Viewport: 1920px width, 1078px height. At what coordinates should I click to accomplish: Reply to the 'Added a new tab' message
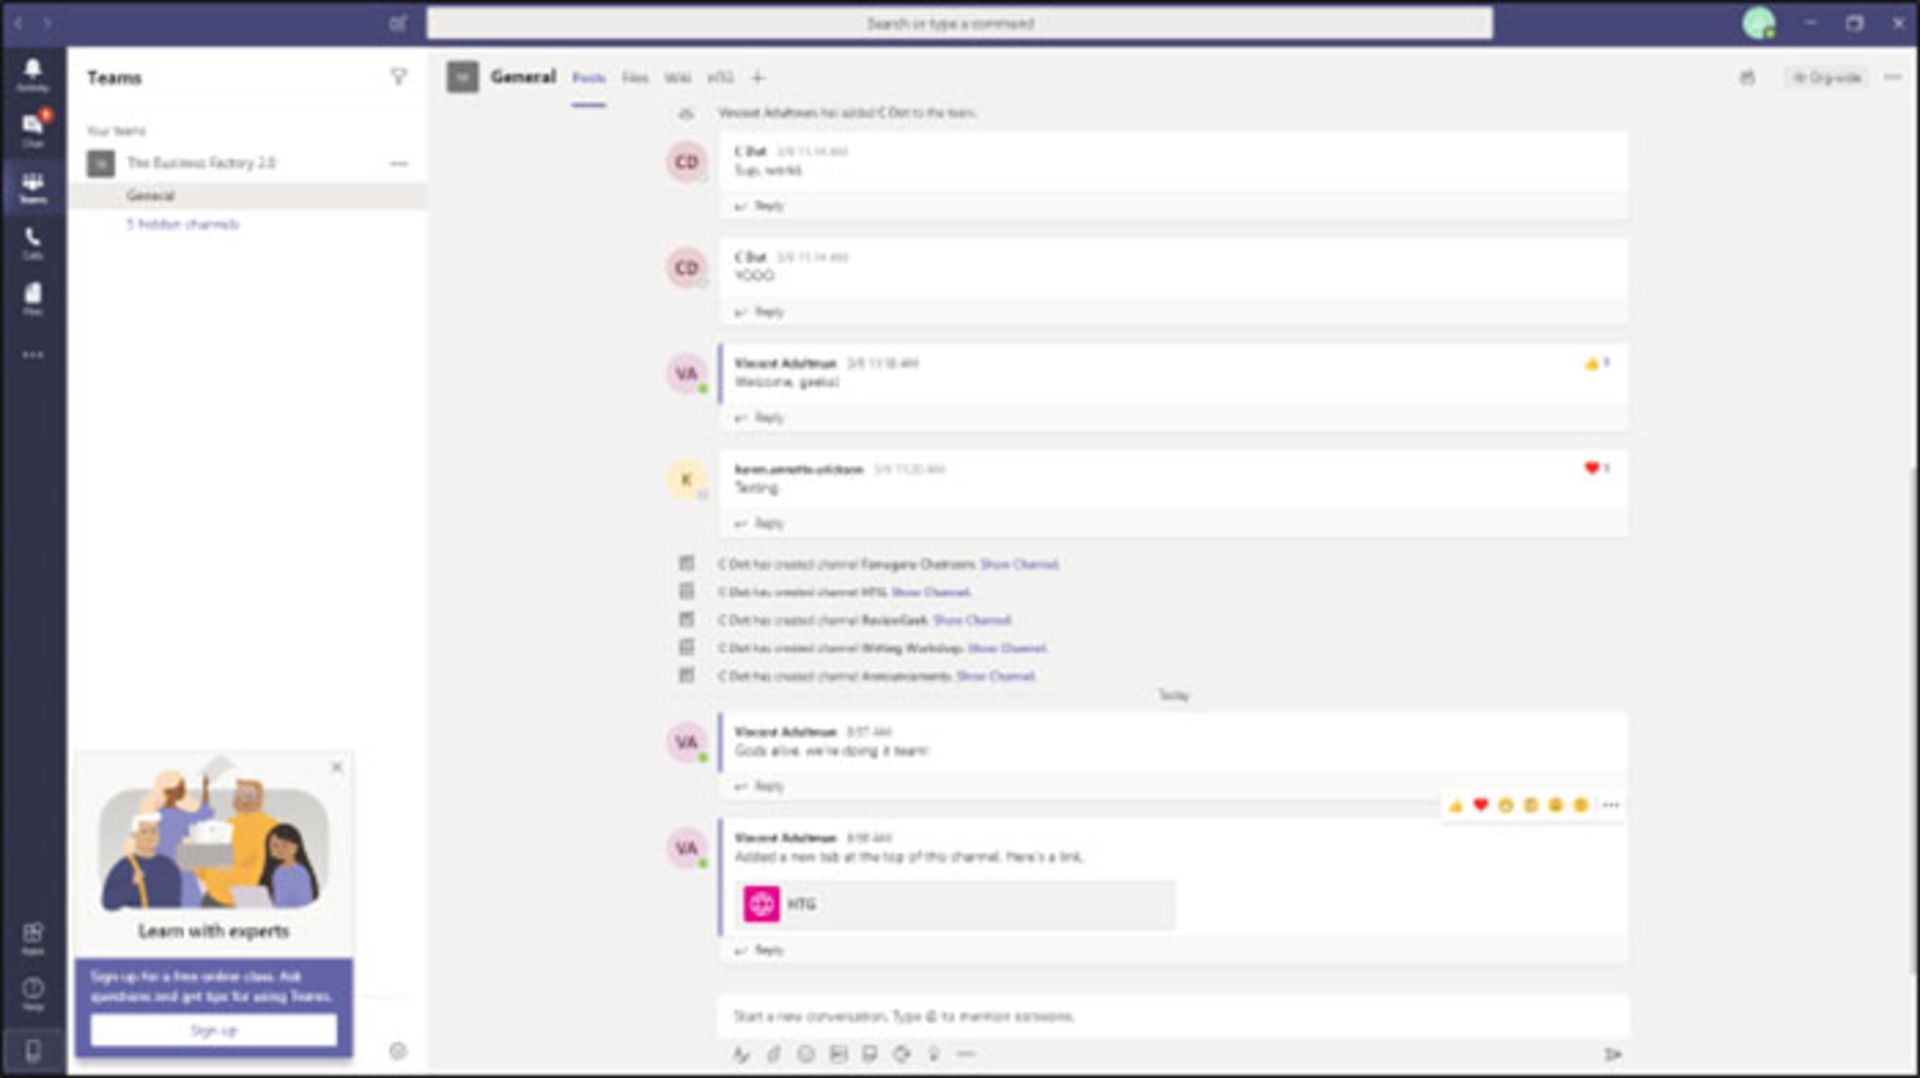pyautogui.click(x=760, y=950)
